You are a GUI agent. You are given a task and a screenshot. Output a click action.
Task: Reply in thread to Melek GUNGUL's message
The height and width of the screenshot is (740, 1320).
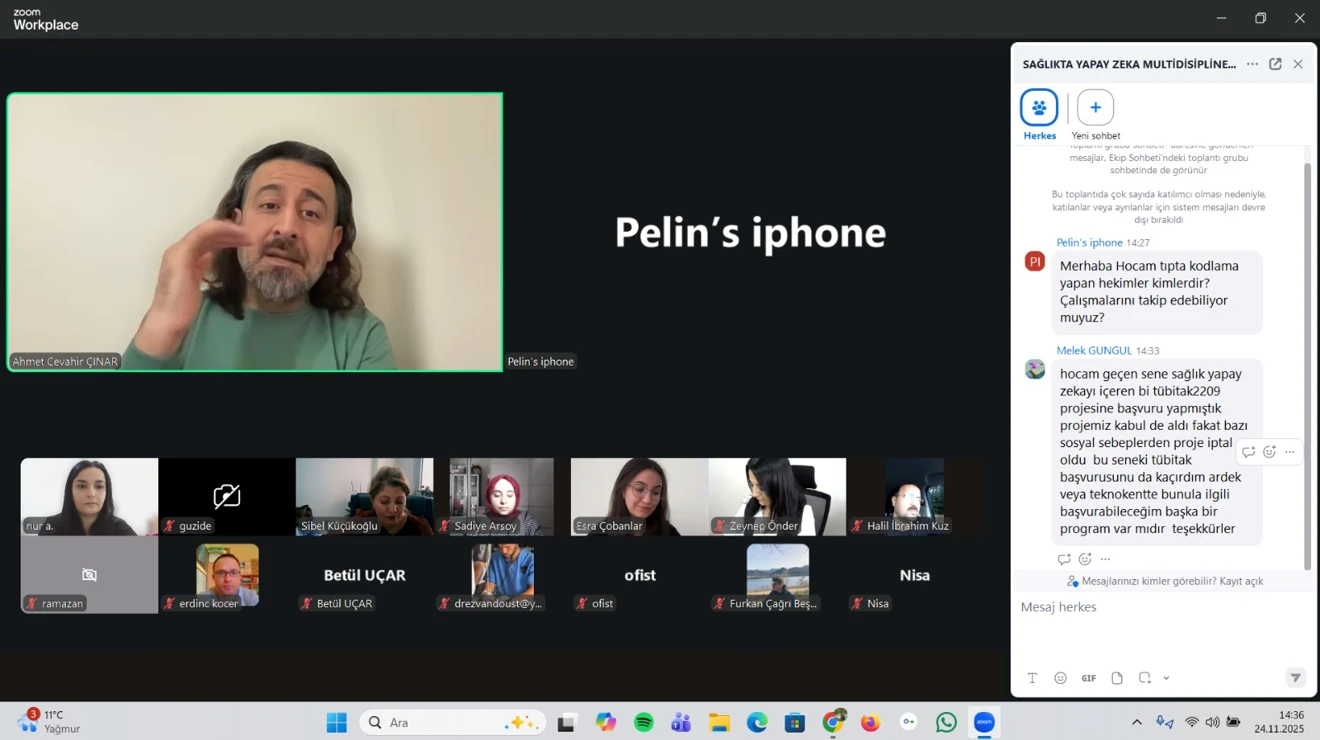pyautogui.click(x=1248, y=452)
